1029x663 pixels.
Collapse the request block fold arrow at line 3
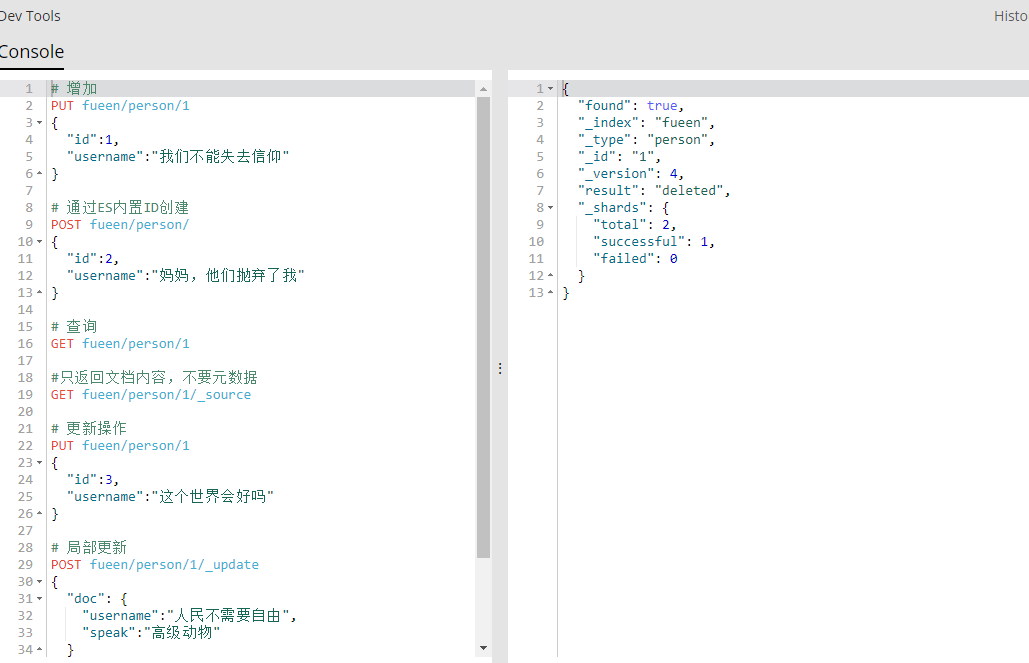point(39,123)
